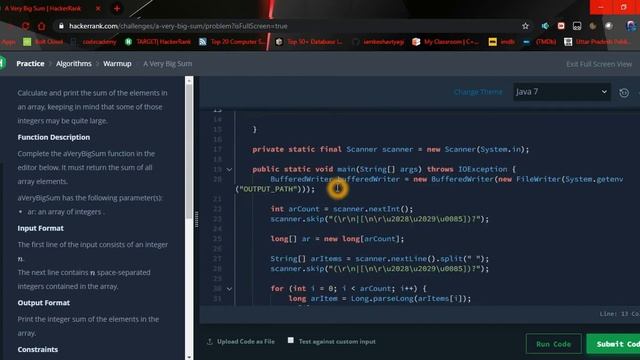The width and height of the screenshot is (640, 360).
Task: Click the problem description scrollbar thumb
Action: click(189, 151)
